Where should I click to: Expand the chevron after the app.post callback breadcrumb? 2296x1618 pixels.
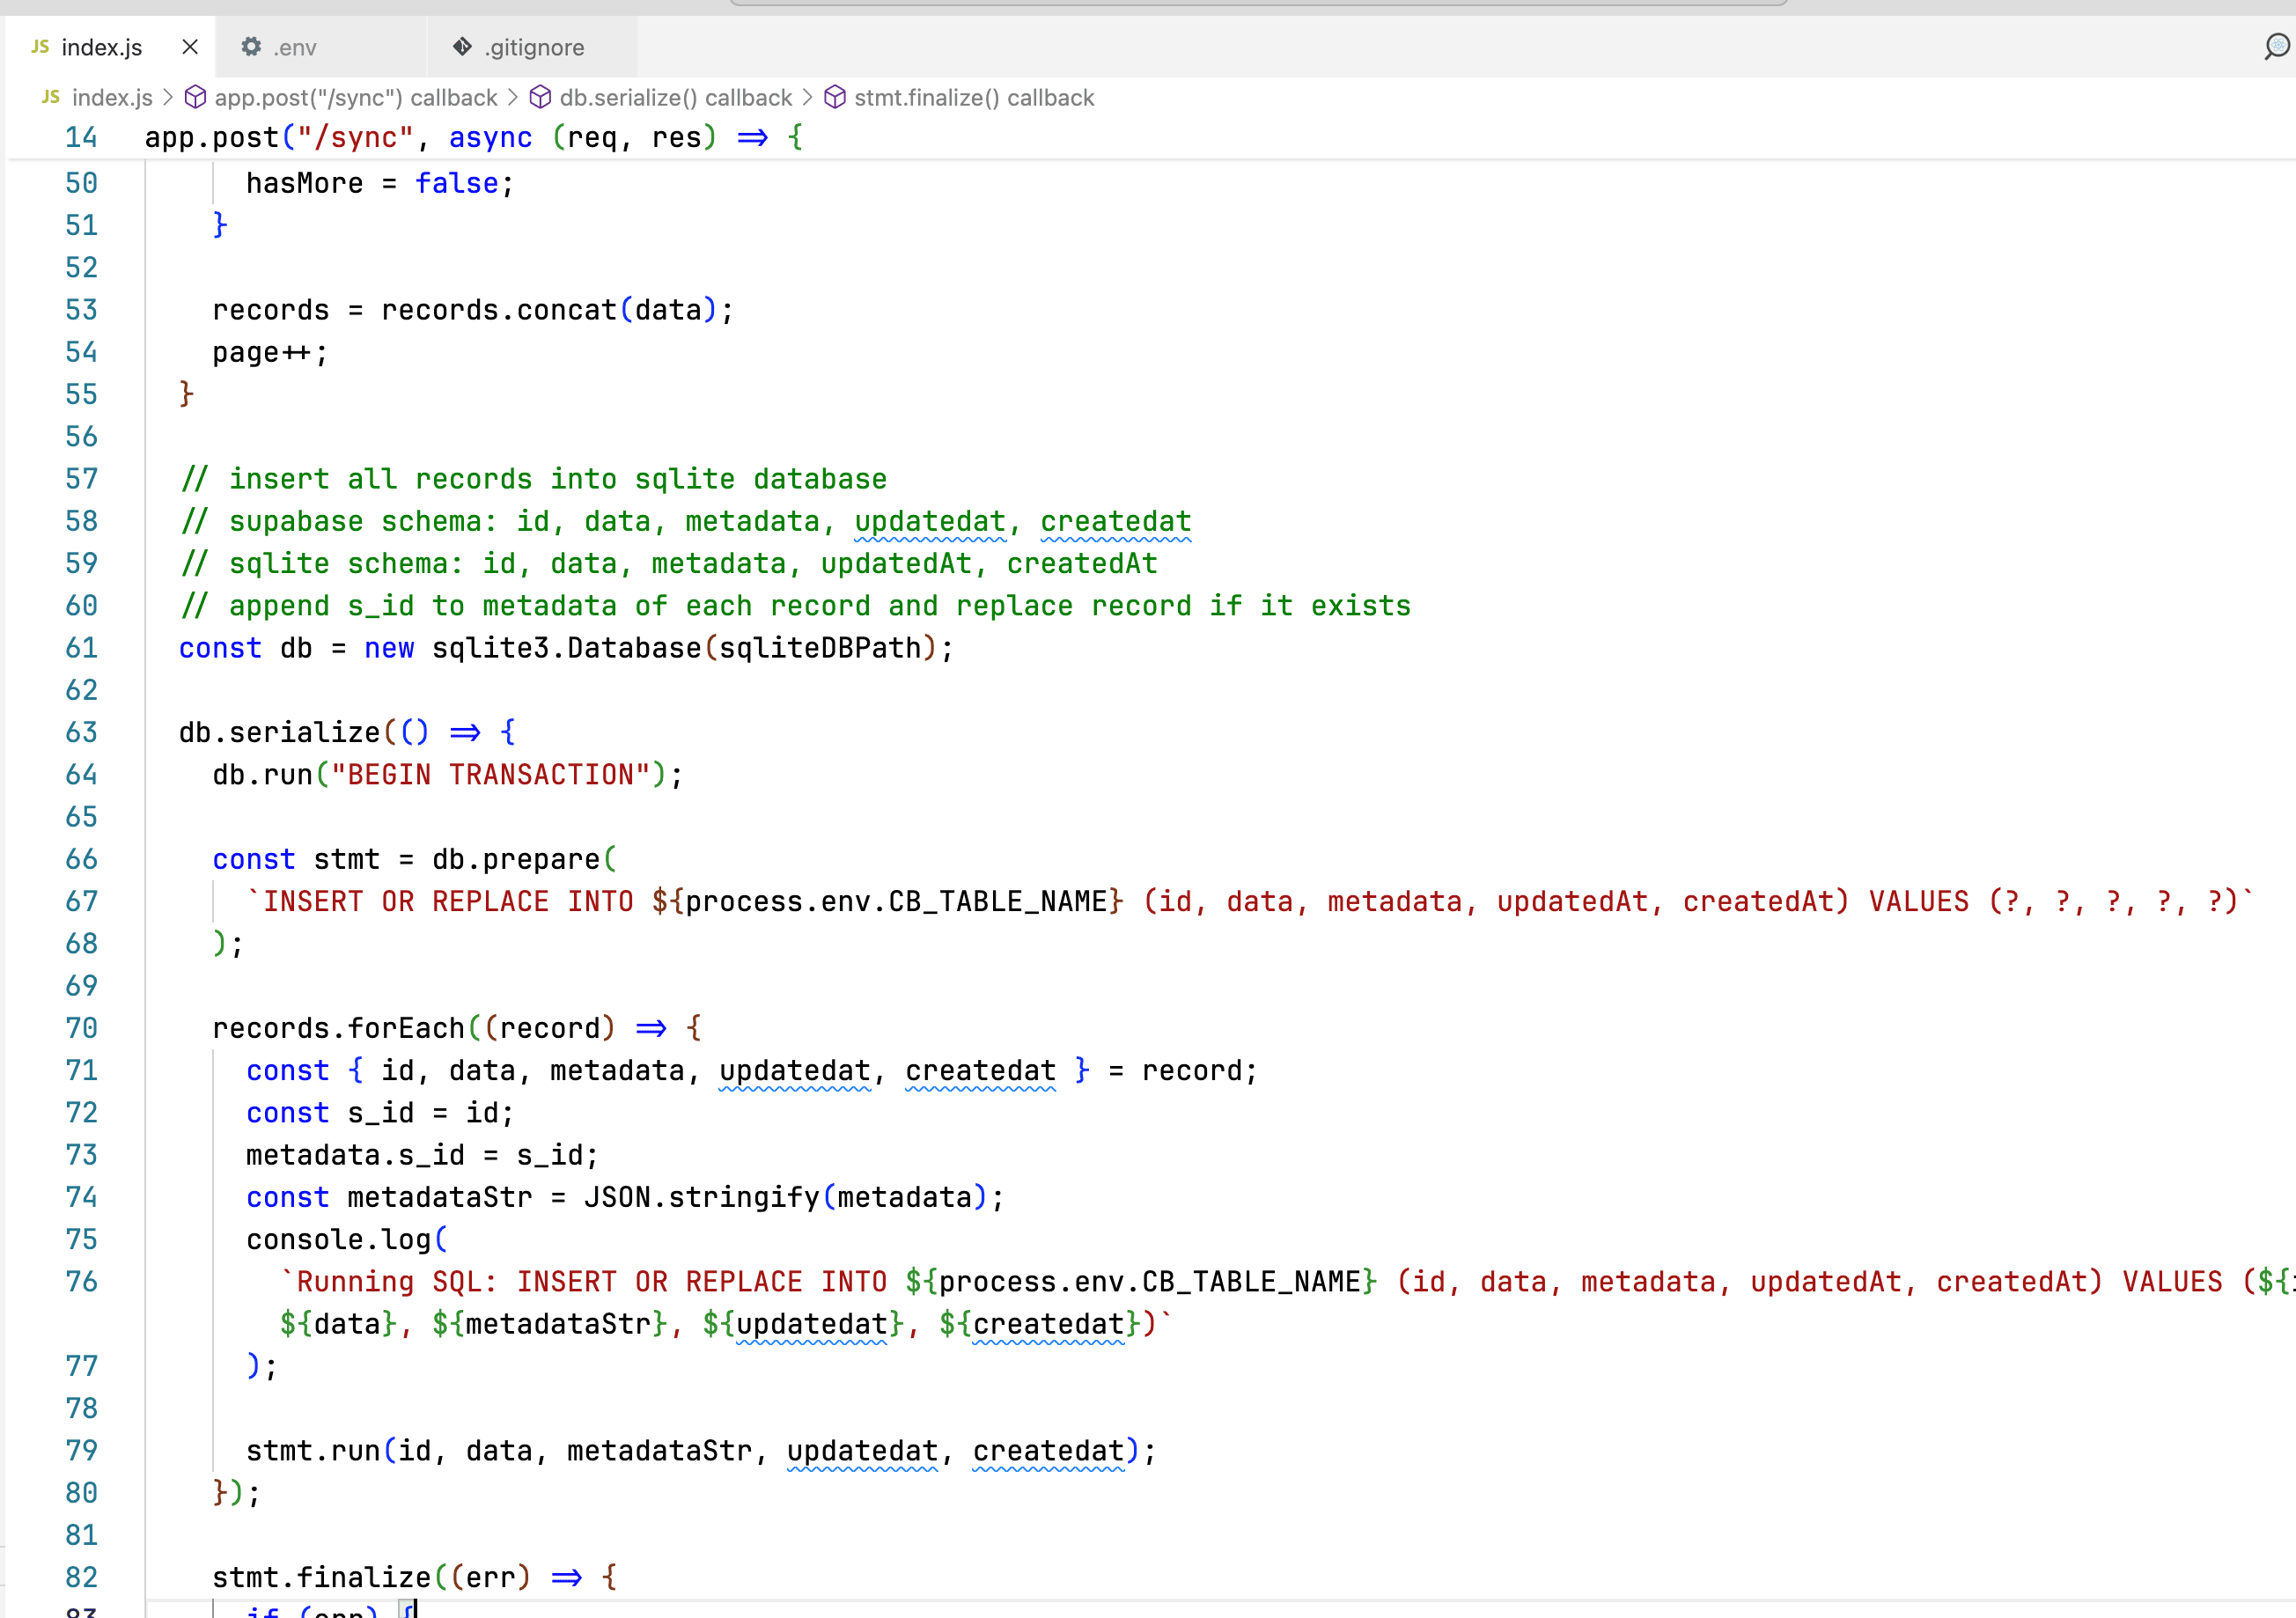[513, 97]
